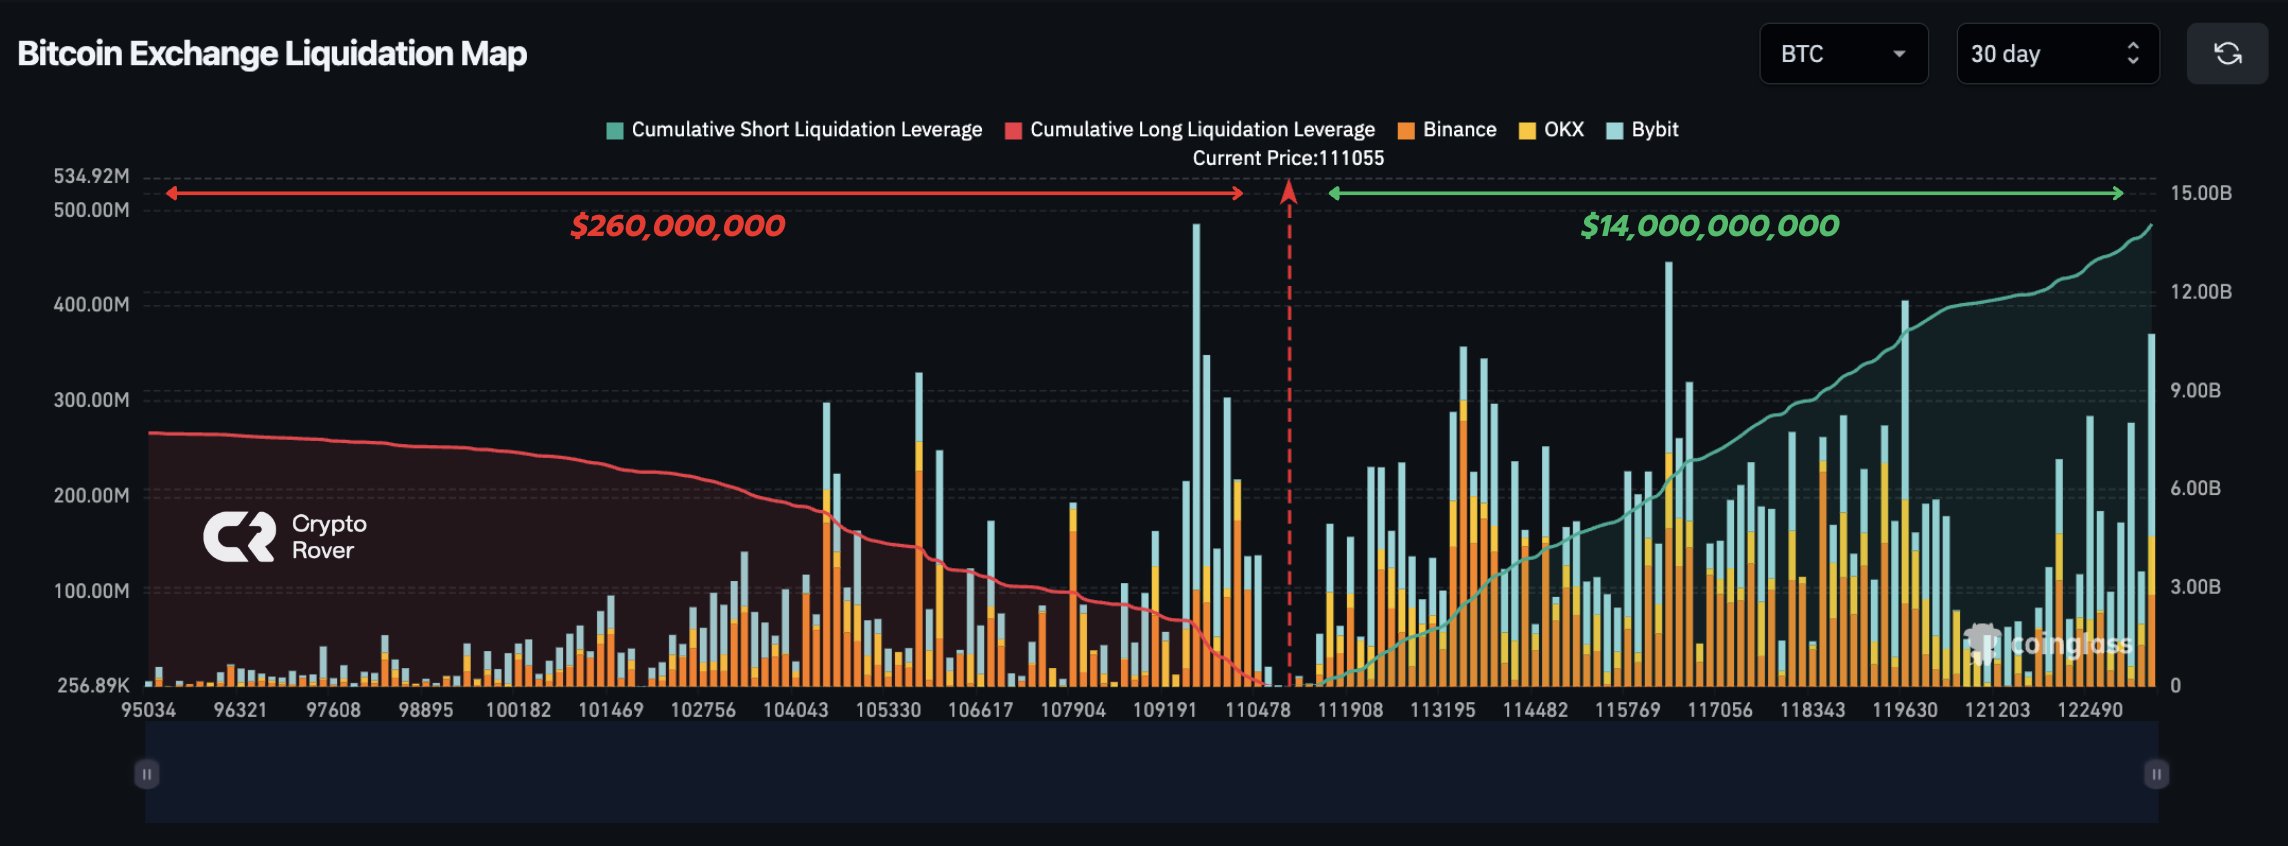The image size is (2288, 846).
Task: Click the red Cumulative Long legend square
Action: click(x=1013, y=130)
